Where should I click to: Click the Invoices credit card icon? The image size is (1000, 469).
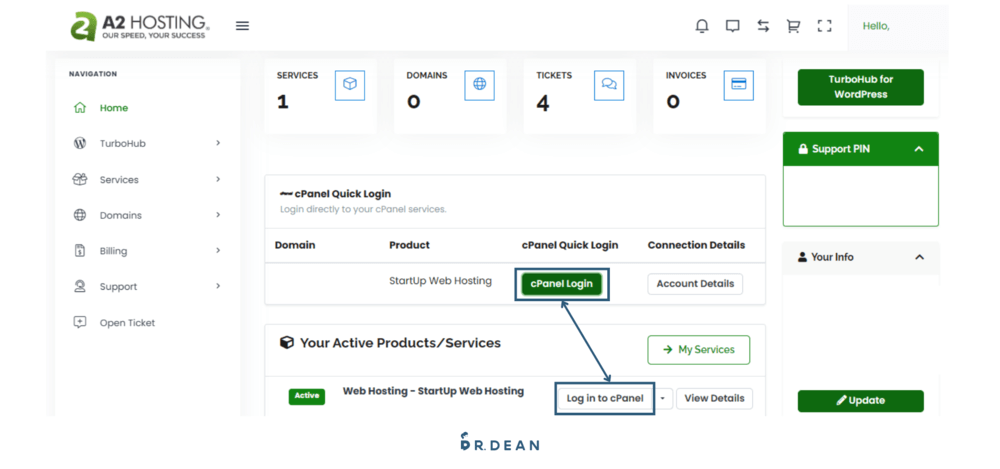(739, 85)
